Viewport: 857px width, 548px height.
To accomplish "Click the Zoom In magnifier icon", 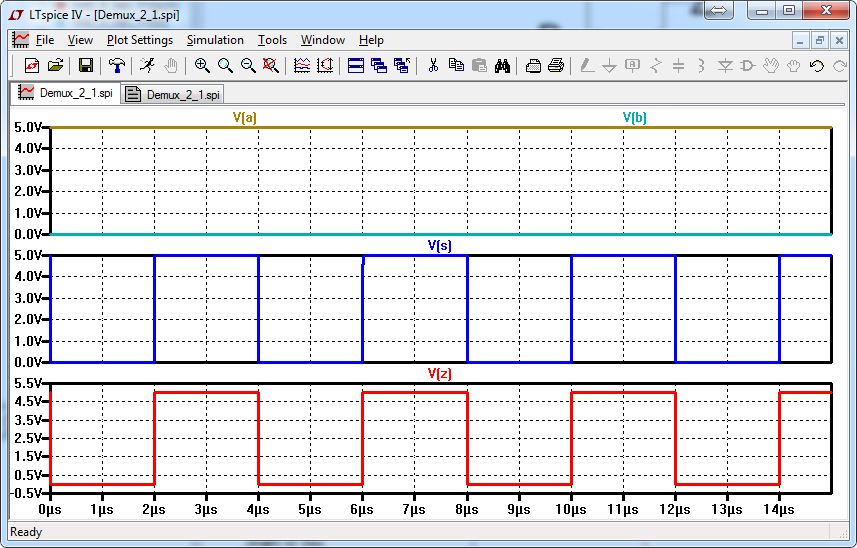I will [x=202, y=66].
